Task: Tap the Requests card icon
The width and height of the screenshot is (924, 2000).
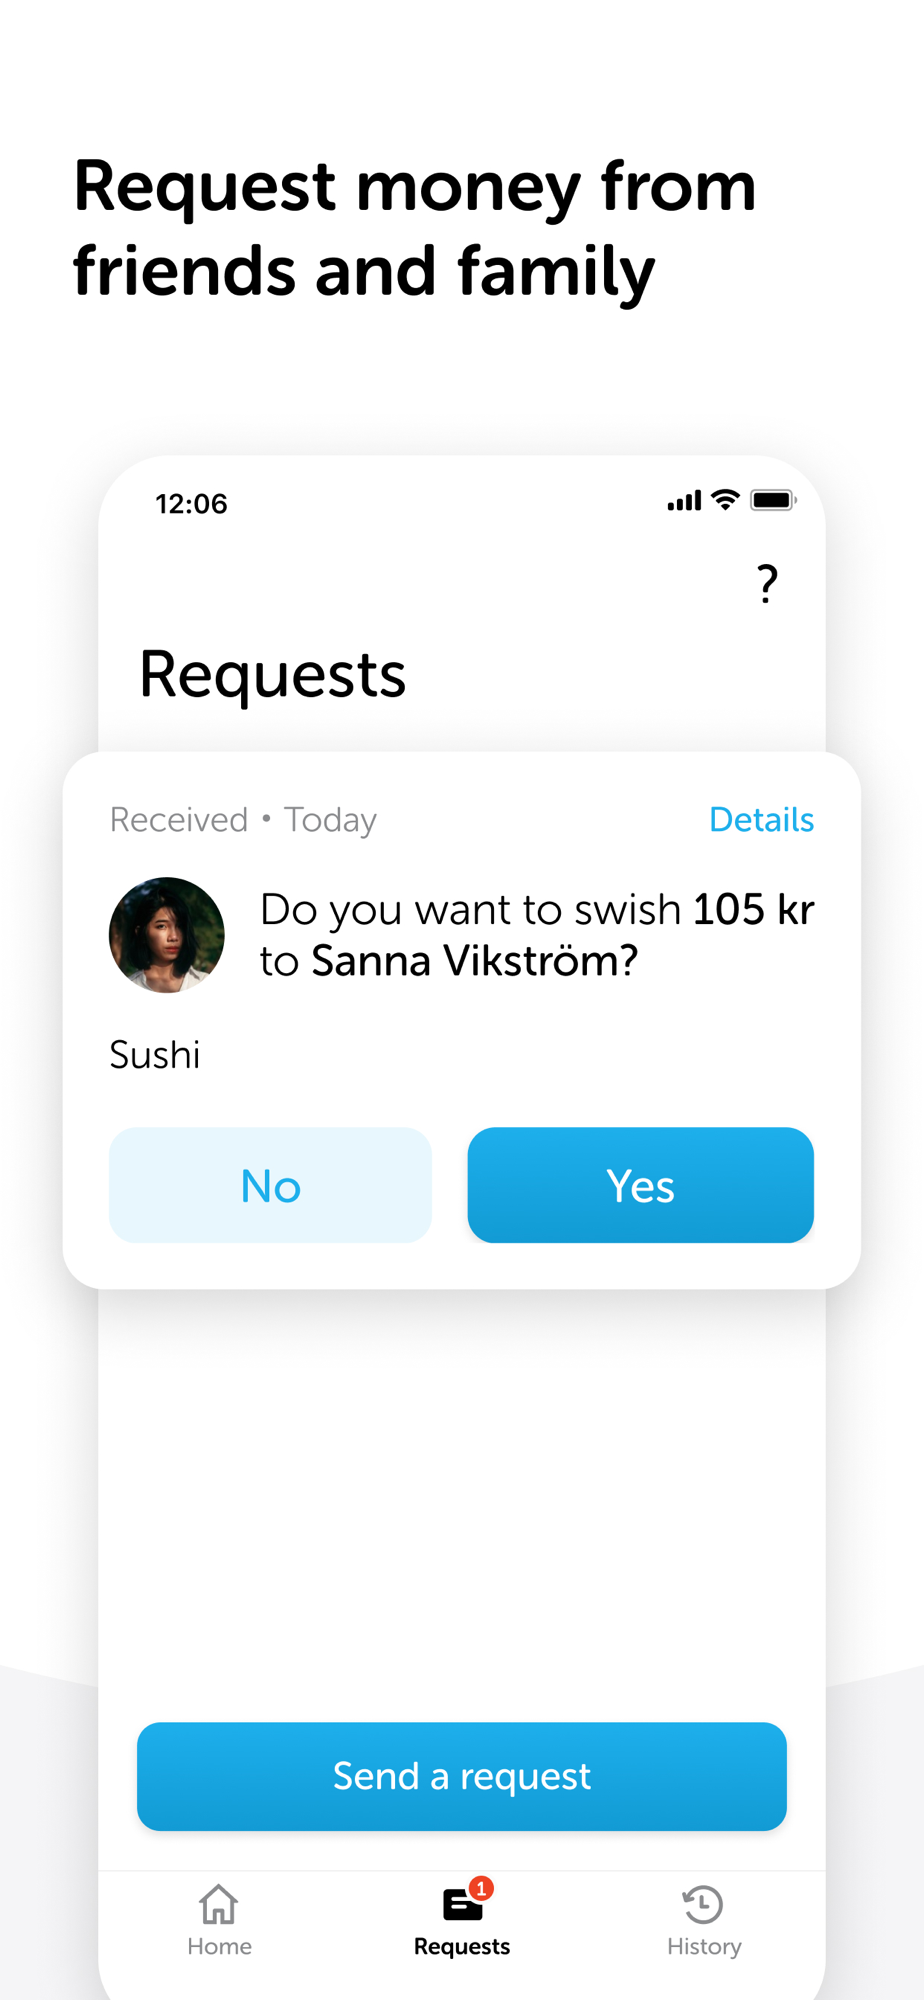Action: tap(462, 1905)
